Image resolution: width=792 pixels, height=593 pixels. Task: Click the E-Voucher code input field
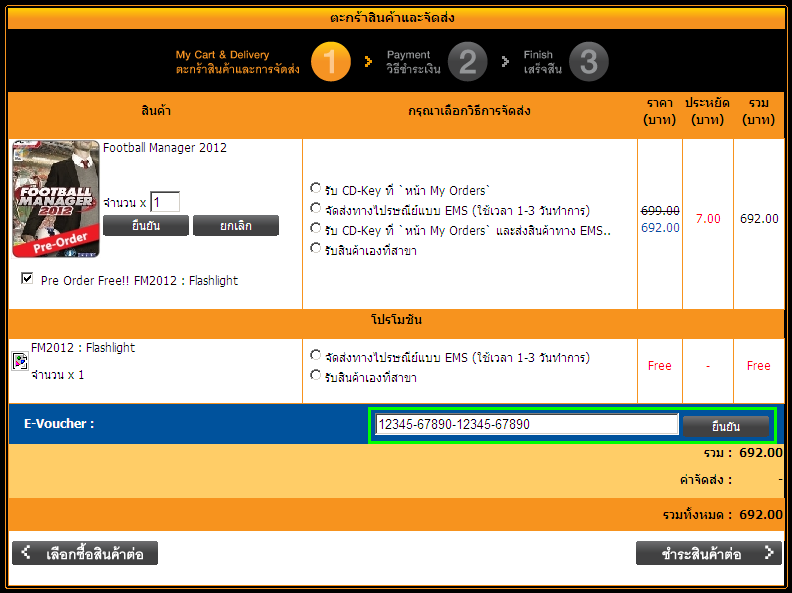526,424
